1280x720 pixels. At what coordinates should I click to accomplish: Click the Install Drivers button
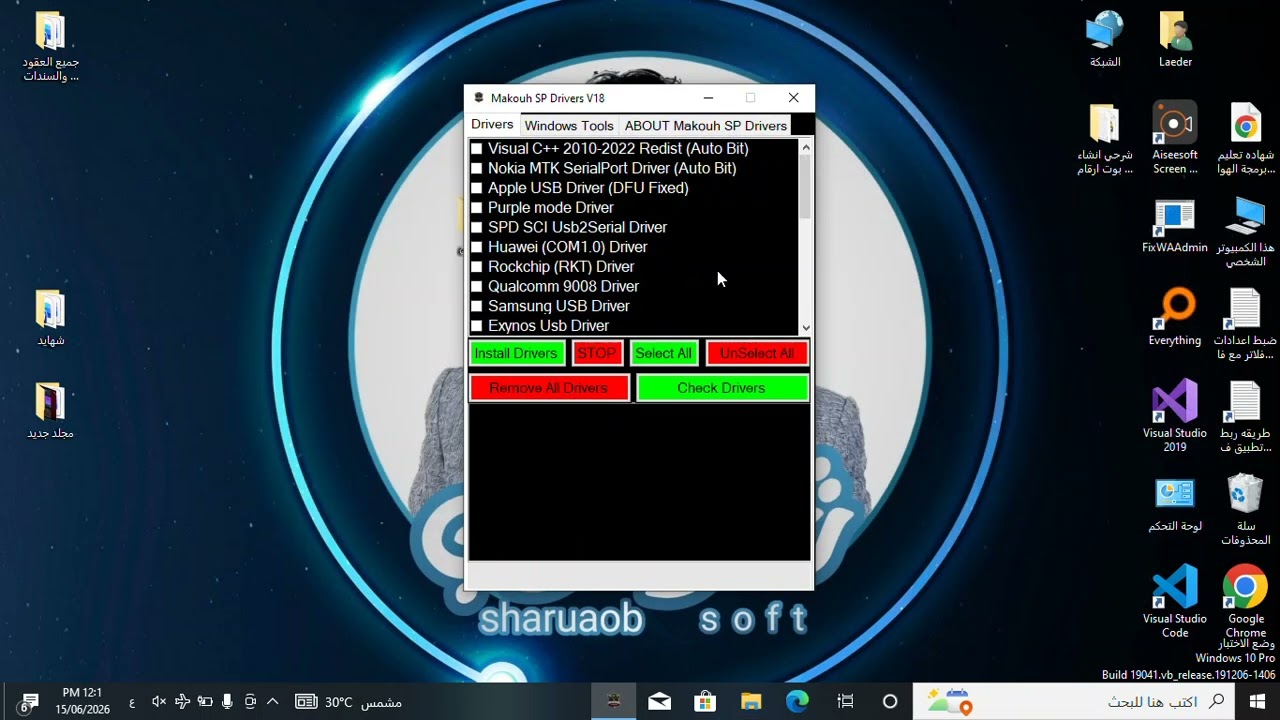click(x=516, y=353)
